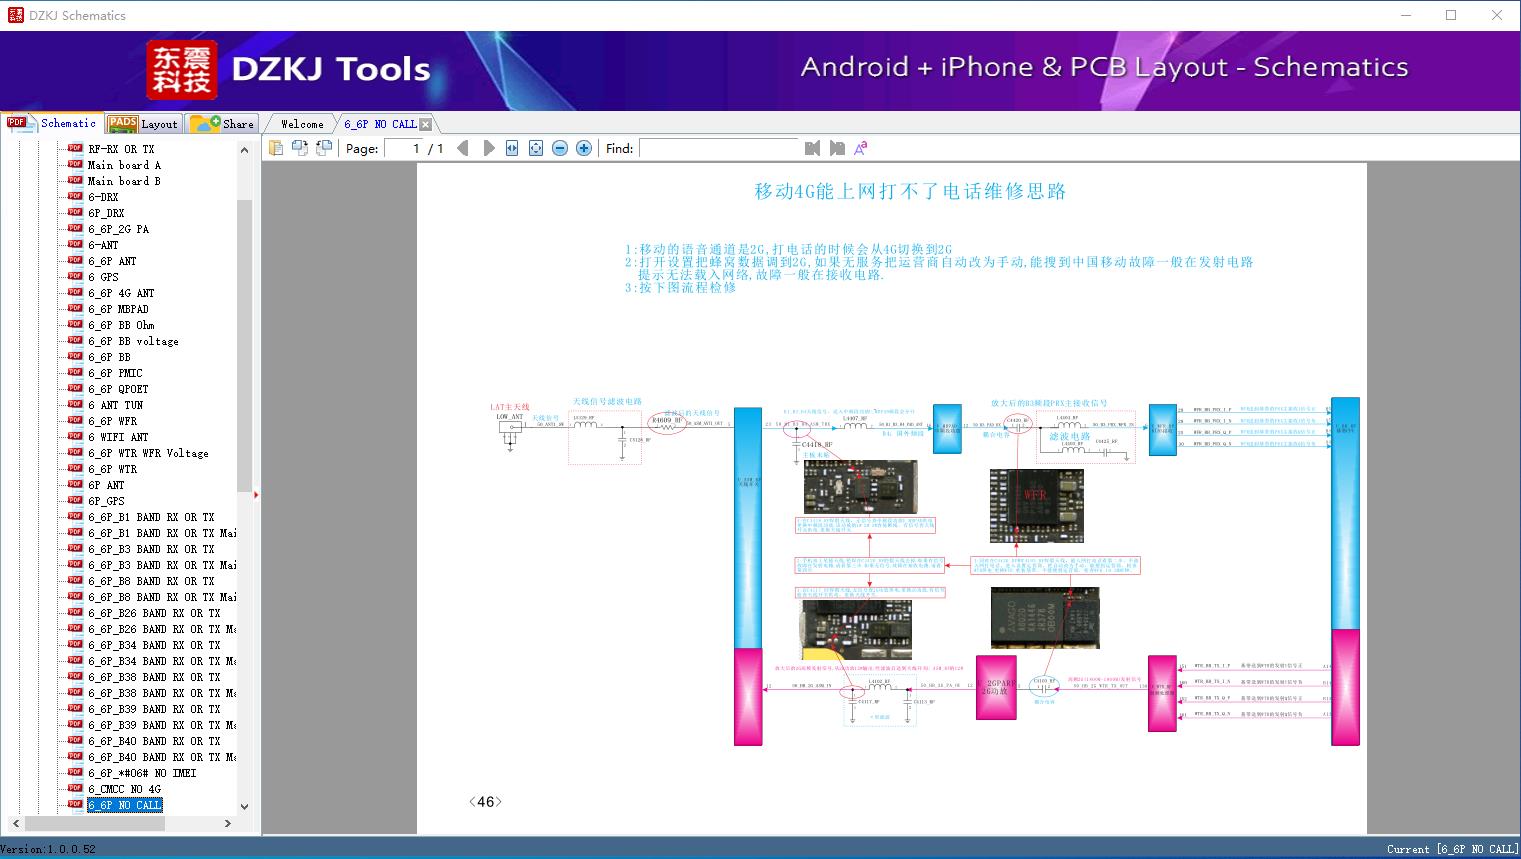Open RF-RX OR TX in the tree
The image size is (1521, 859).
[x=121, y=149]
